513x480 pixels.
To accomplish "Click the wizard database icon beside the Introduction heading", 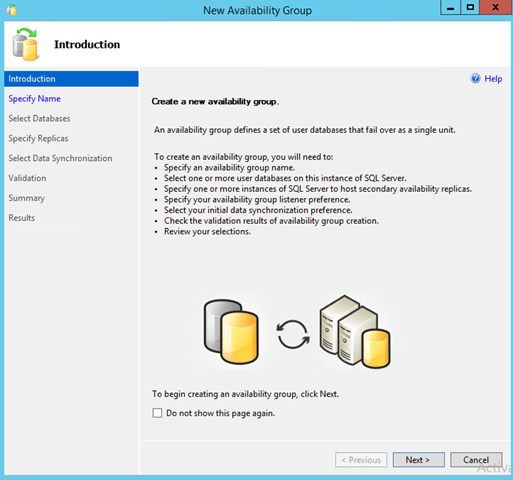I will (x=25, y=44).
